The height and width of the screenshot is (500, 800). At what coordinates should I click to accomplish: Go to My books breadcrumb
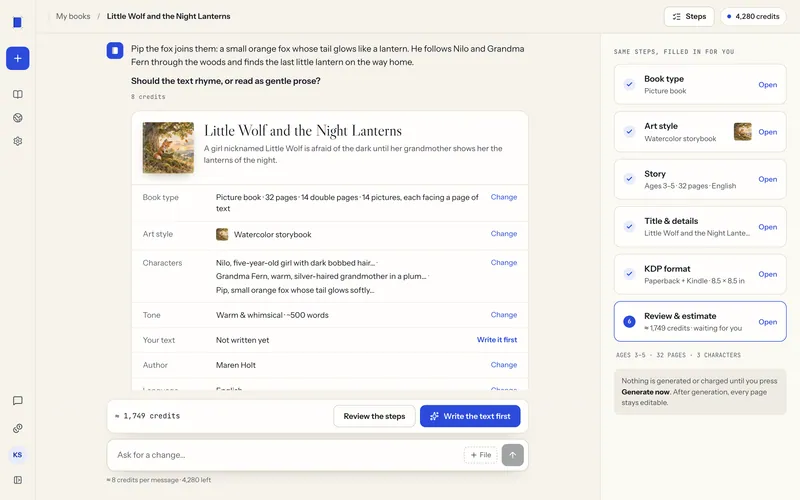(x=73, y=16)
